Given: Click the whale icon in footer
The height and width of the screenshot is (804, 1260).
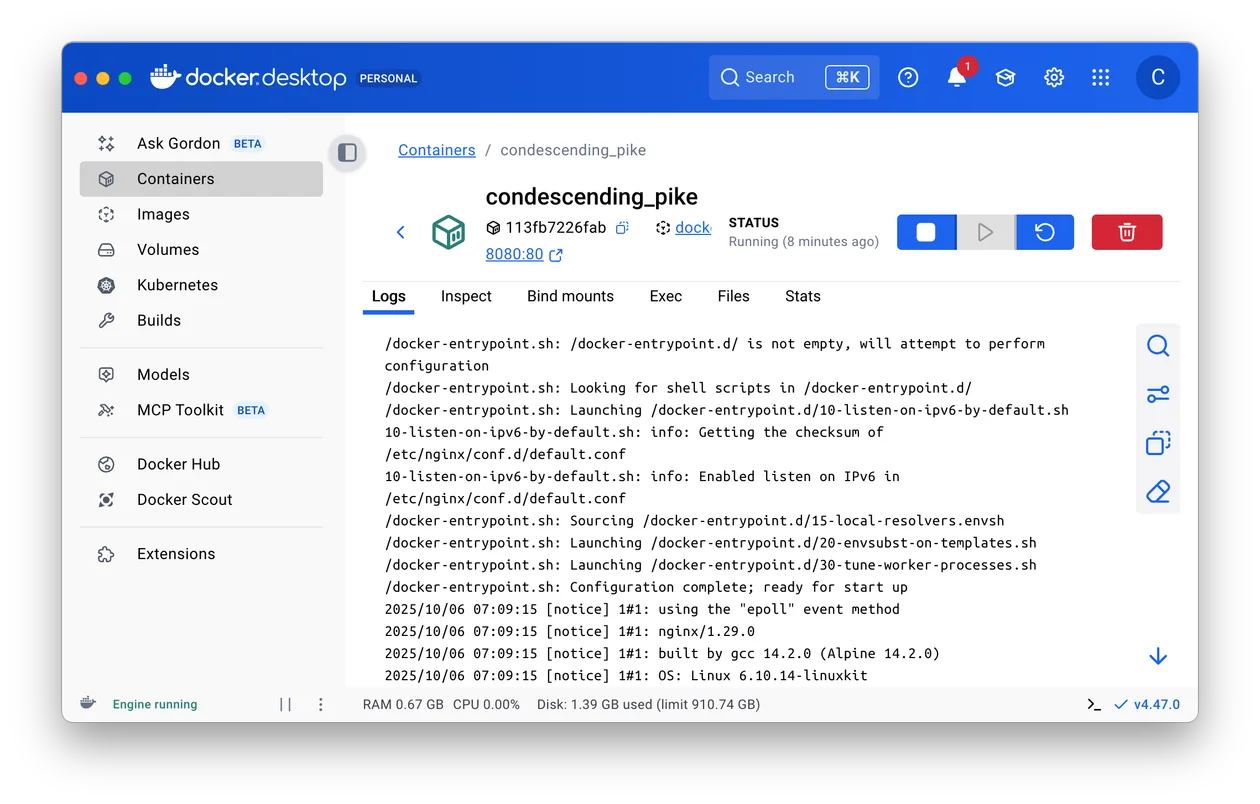Looking at the screenshot, I should [88, 703].
